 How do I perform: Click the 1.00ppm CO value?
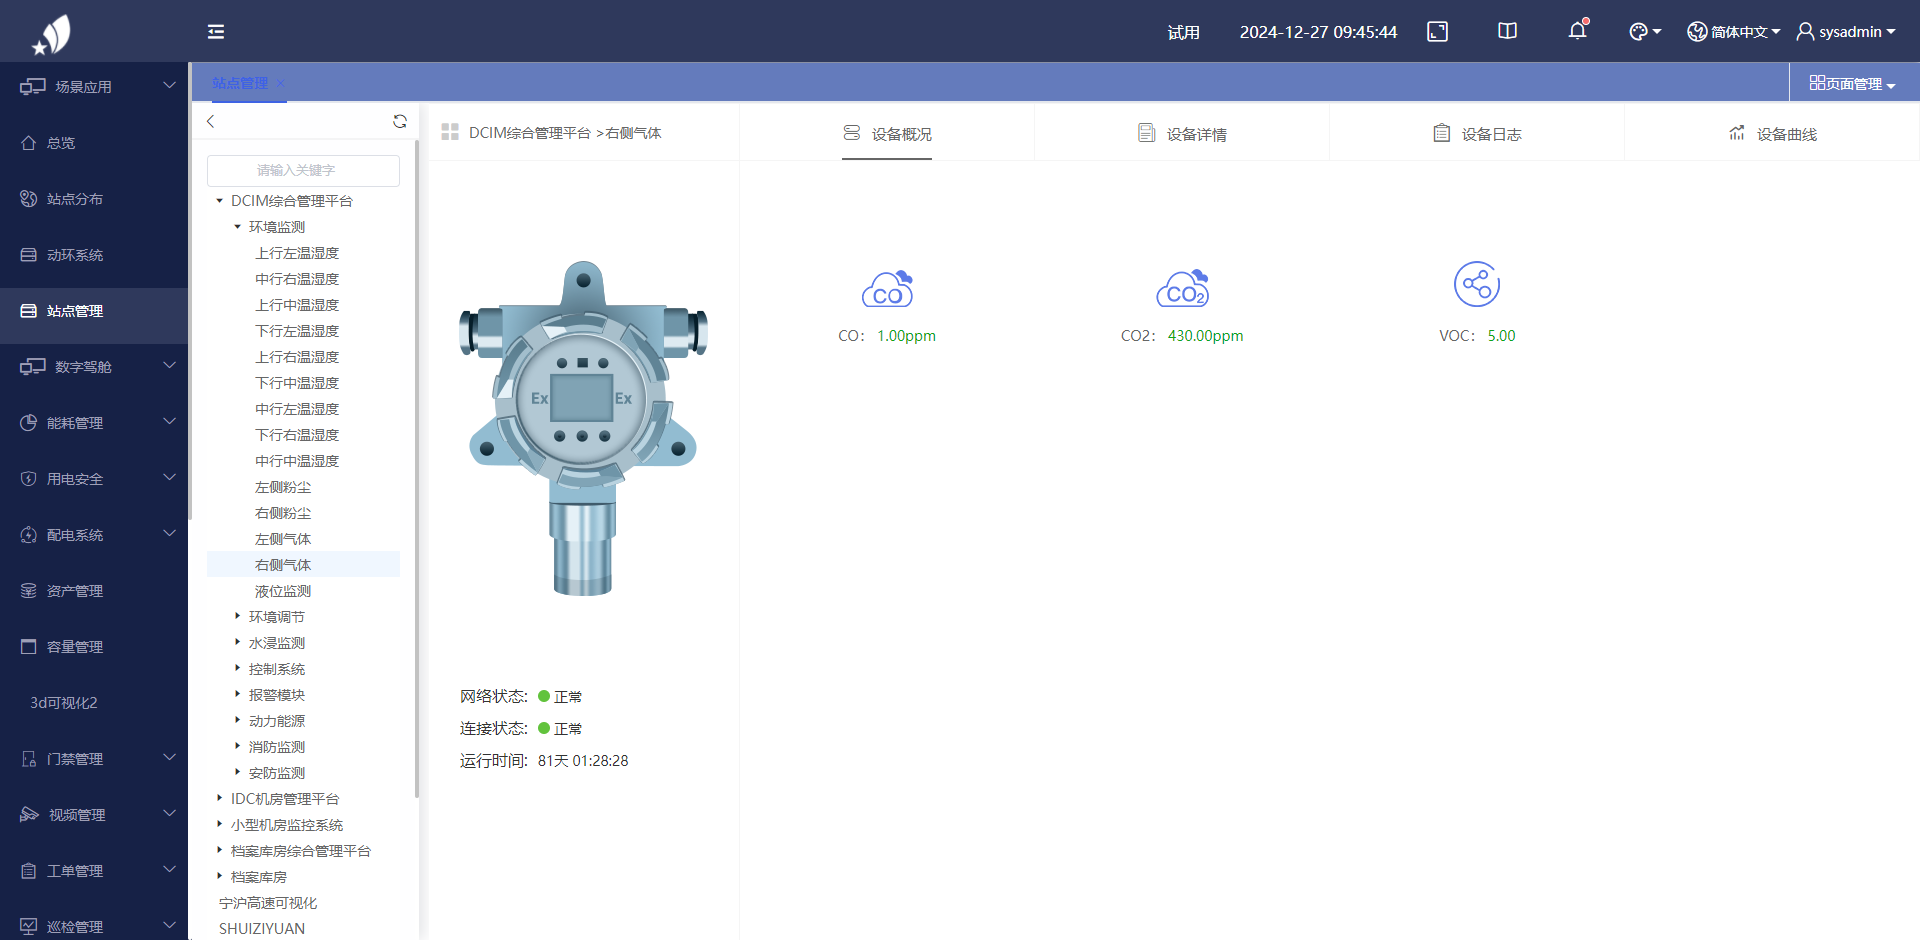(x=906, y=336)
